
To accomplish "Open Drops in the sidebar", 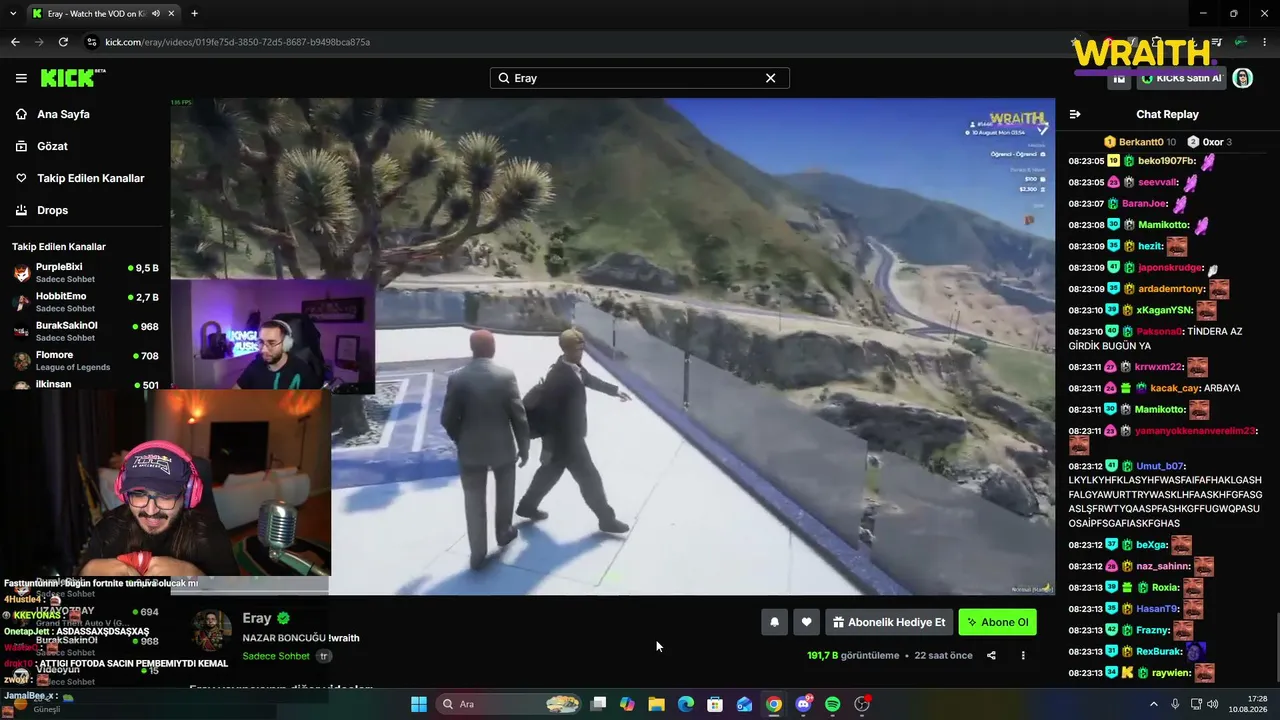I will tap(52, 210).
